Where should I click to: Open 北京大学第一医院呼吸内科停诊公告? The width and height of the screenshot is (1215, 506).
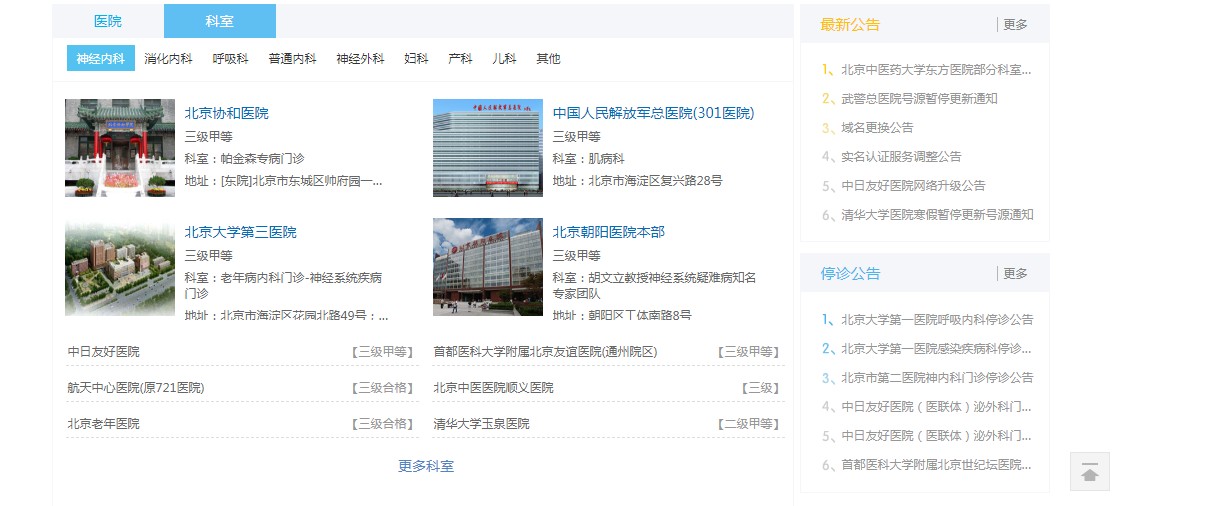(x=937, y=320)
